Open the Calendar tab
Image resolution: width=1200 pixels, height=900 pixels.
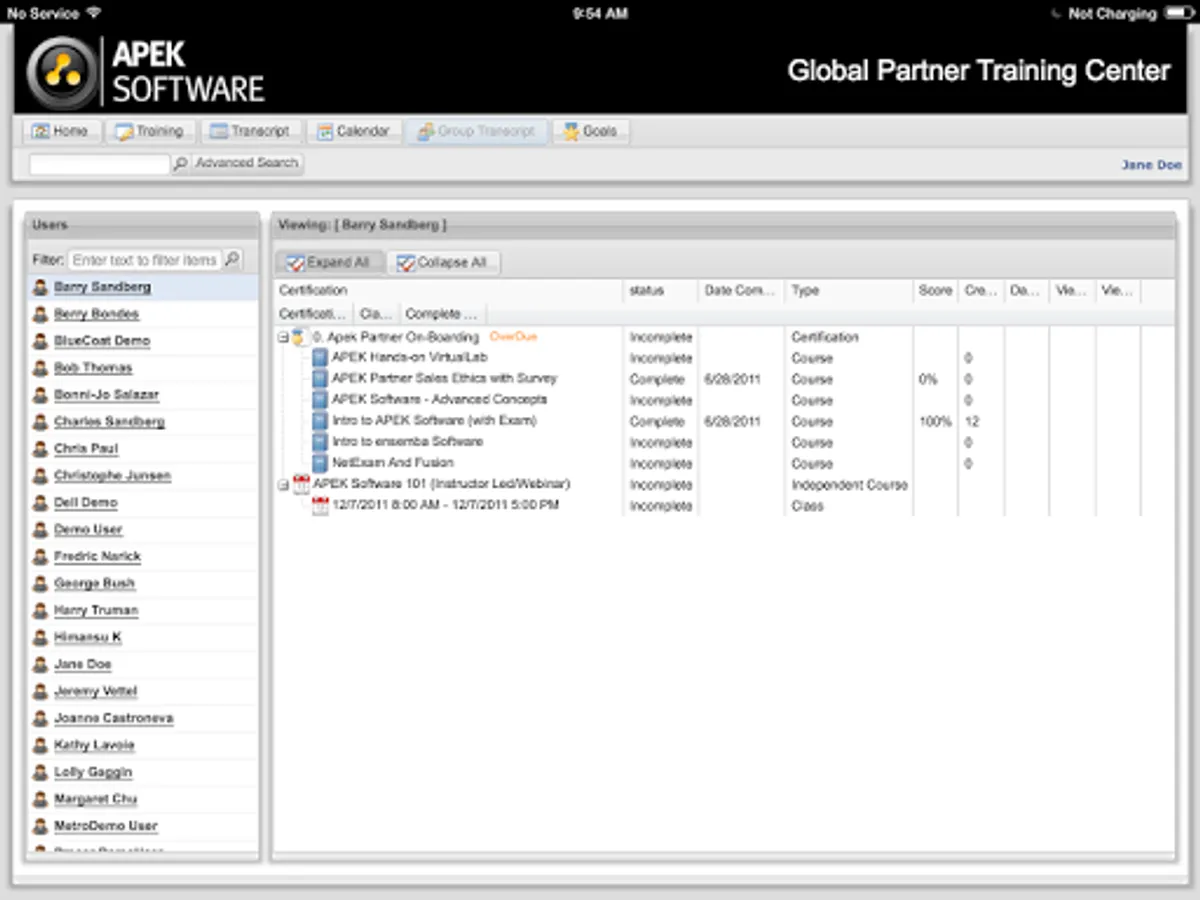point(354,131)
